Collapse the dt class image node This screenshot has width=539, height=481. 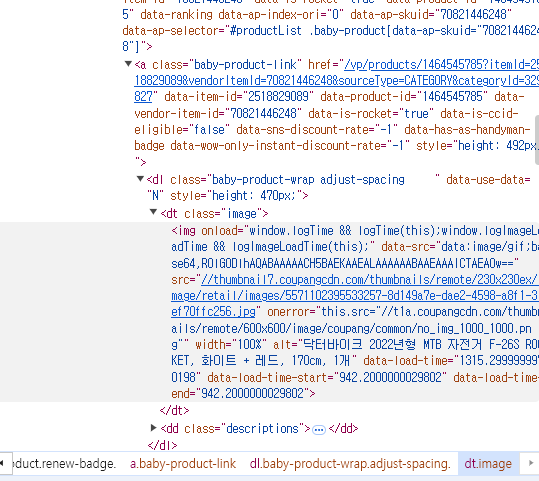coord(154,212)
